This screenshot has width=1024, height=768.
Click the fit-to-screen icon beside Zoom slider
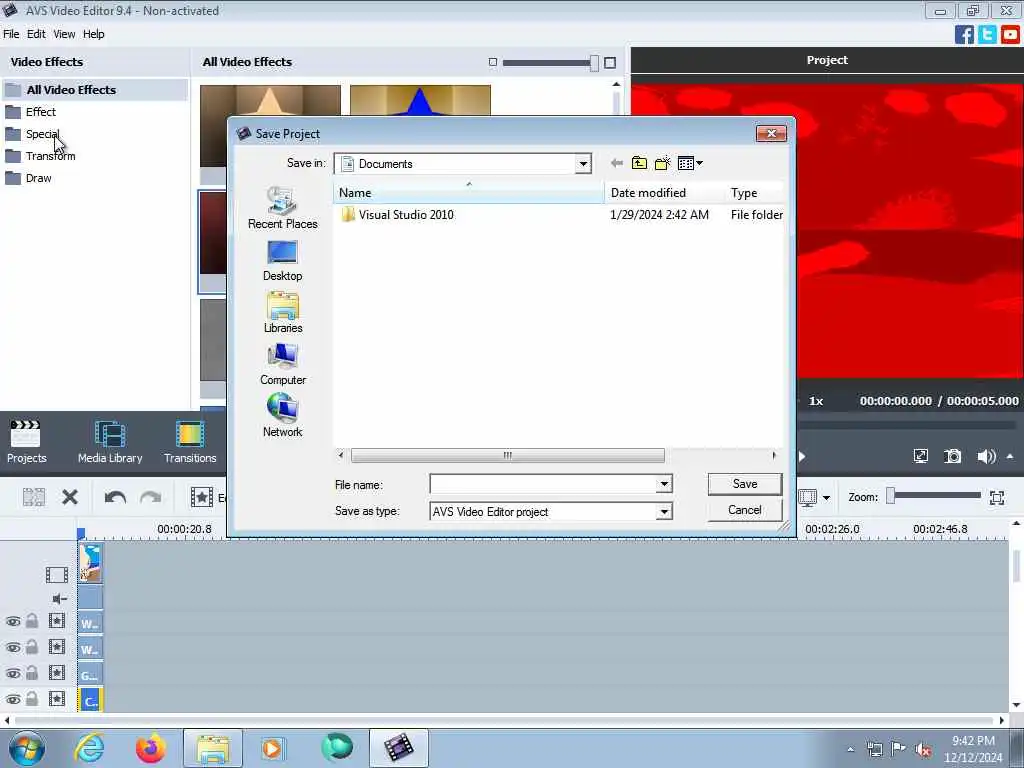tap(997, 498)
